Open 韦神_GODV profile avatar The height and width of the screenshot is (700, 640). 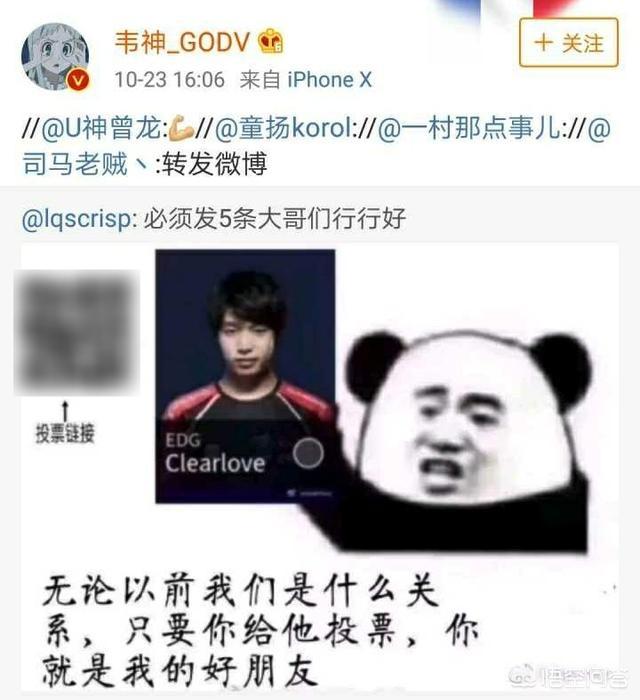pos(55,57)
